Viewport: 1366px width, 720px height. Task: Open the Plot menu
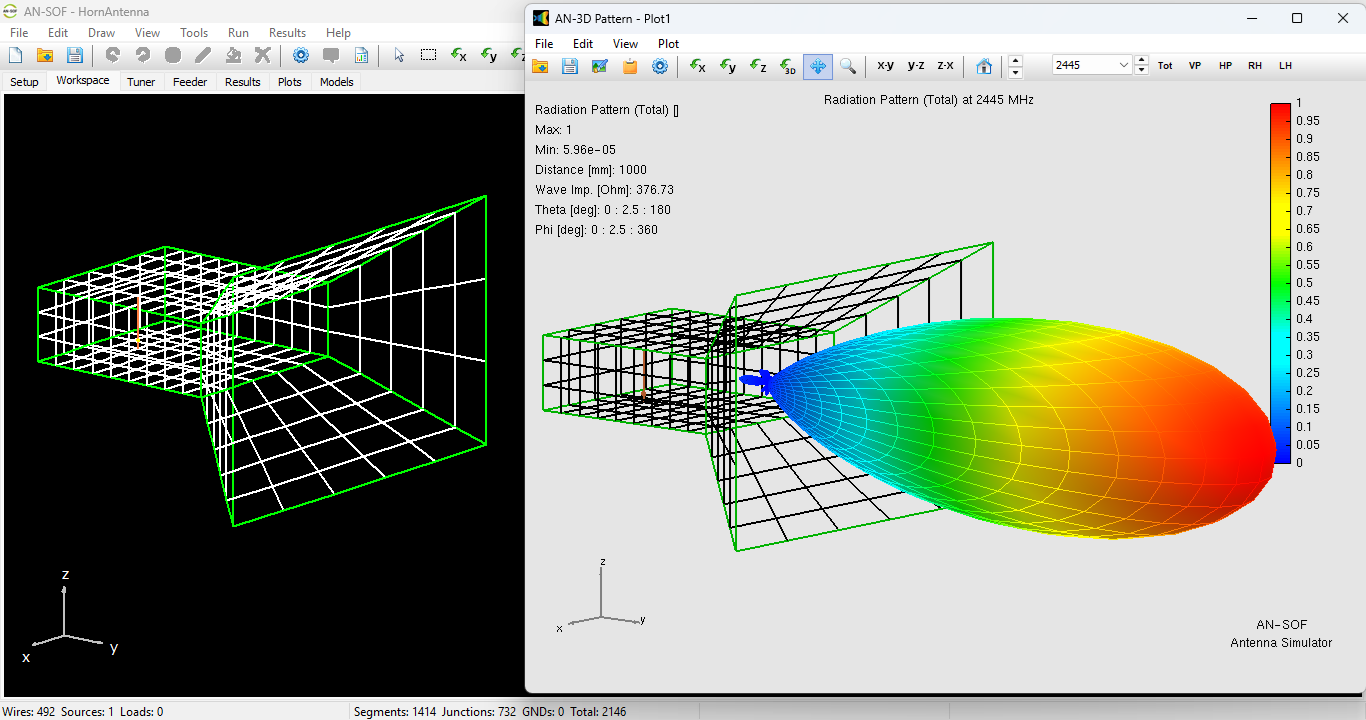click(x=668, y=44)
